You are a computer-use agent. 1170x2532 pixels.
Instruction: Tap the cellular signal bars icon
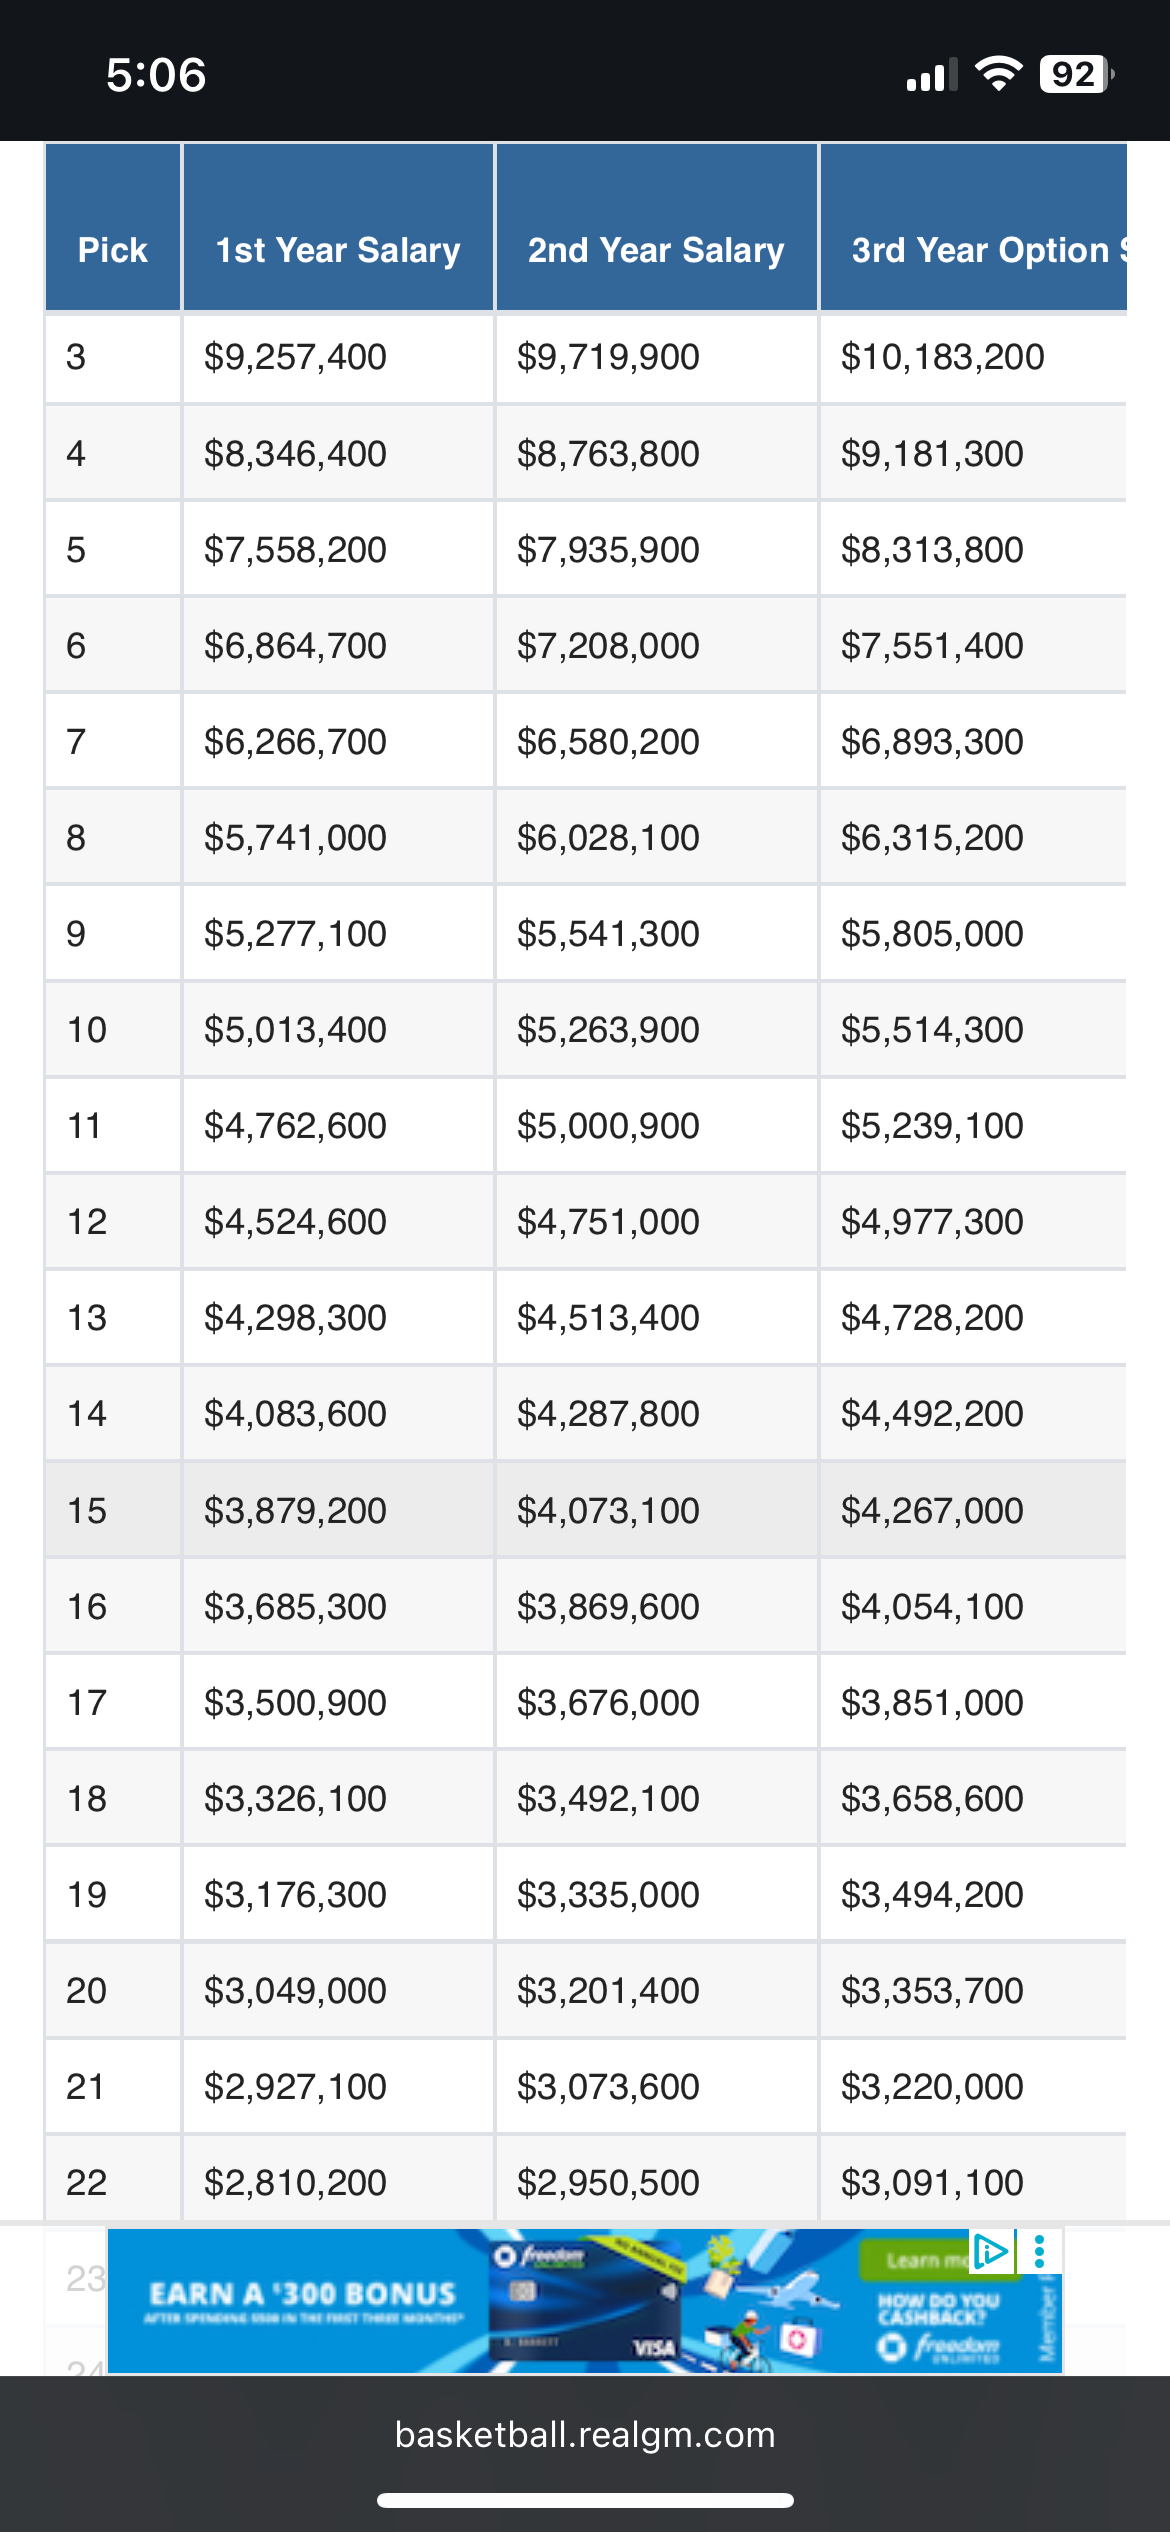931,75
